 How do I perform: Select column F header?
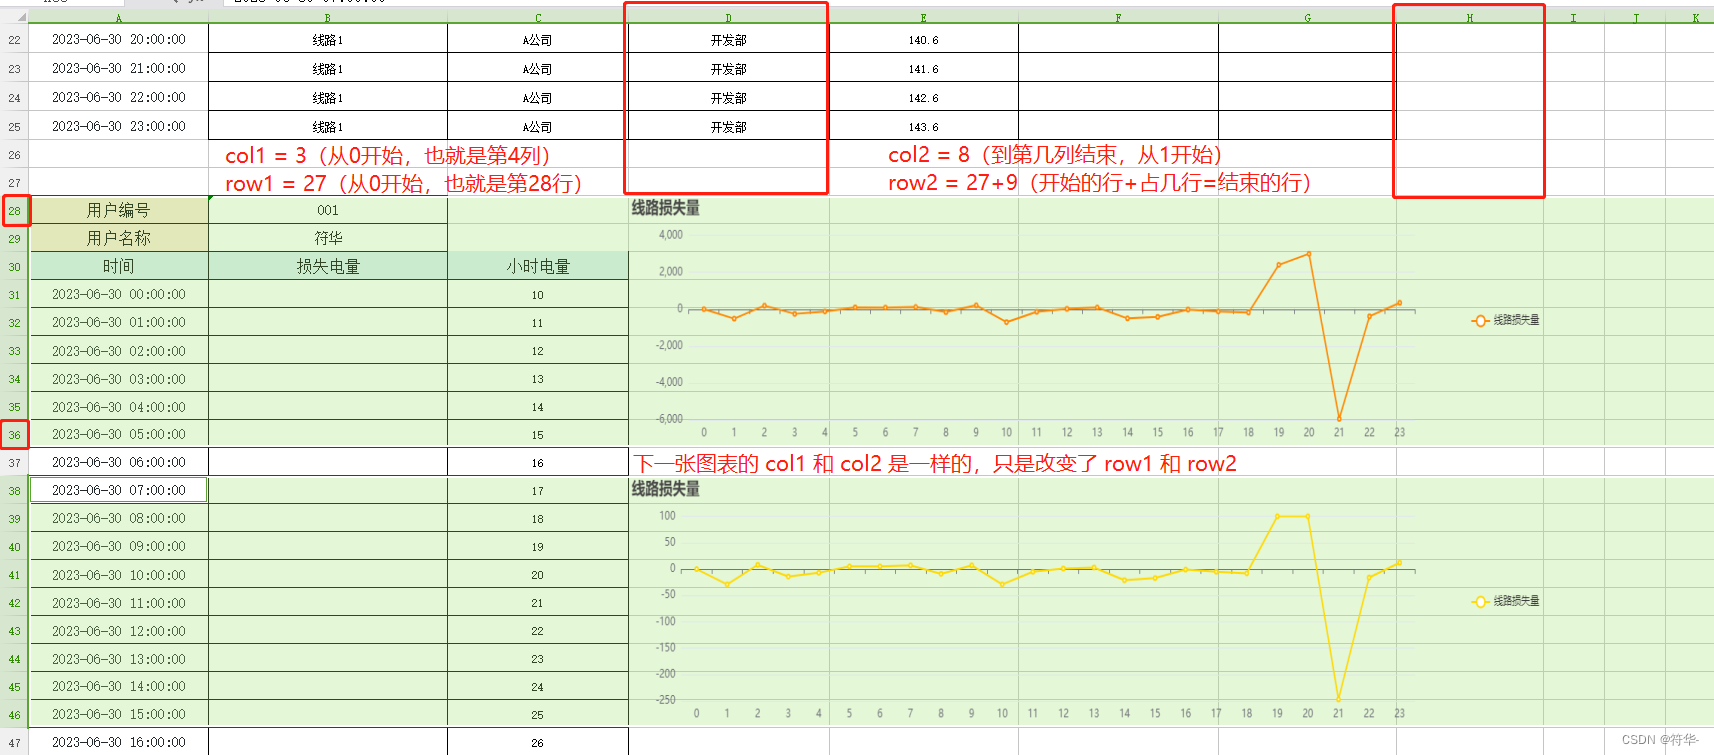tap(1118, 18)
